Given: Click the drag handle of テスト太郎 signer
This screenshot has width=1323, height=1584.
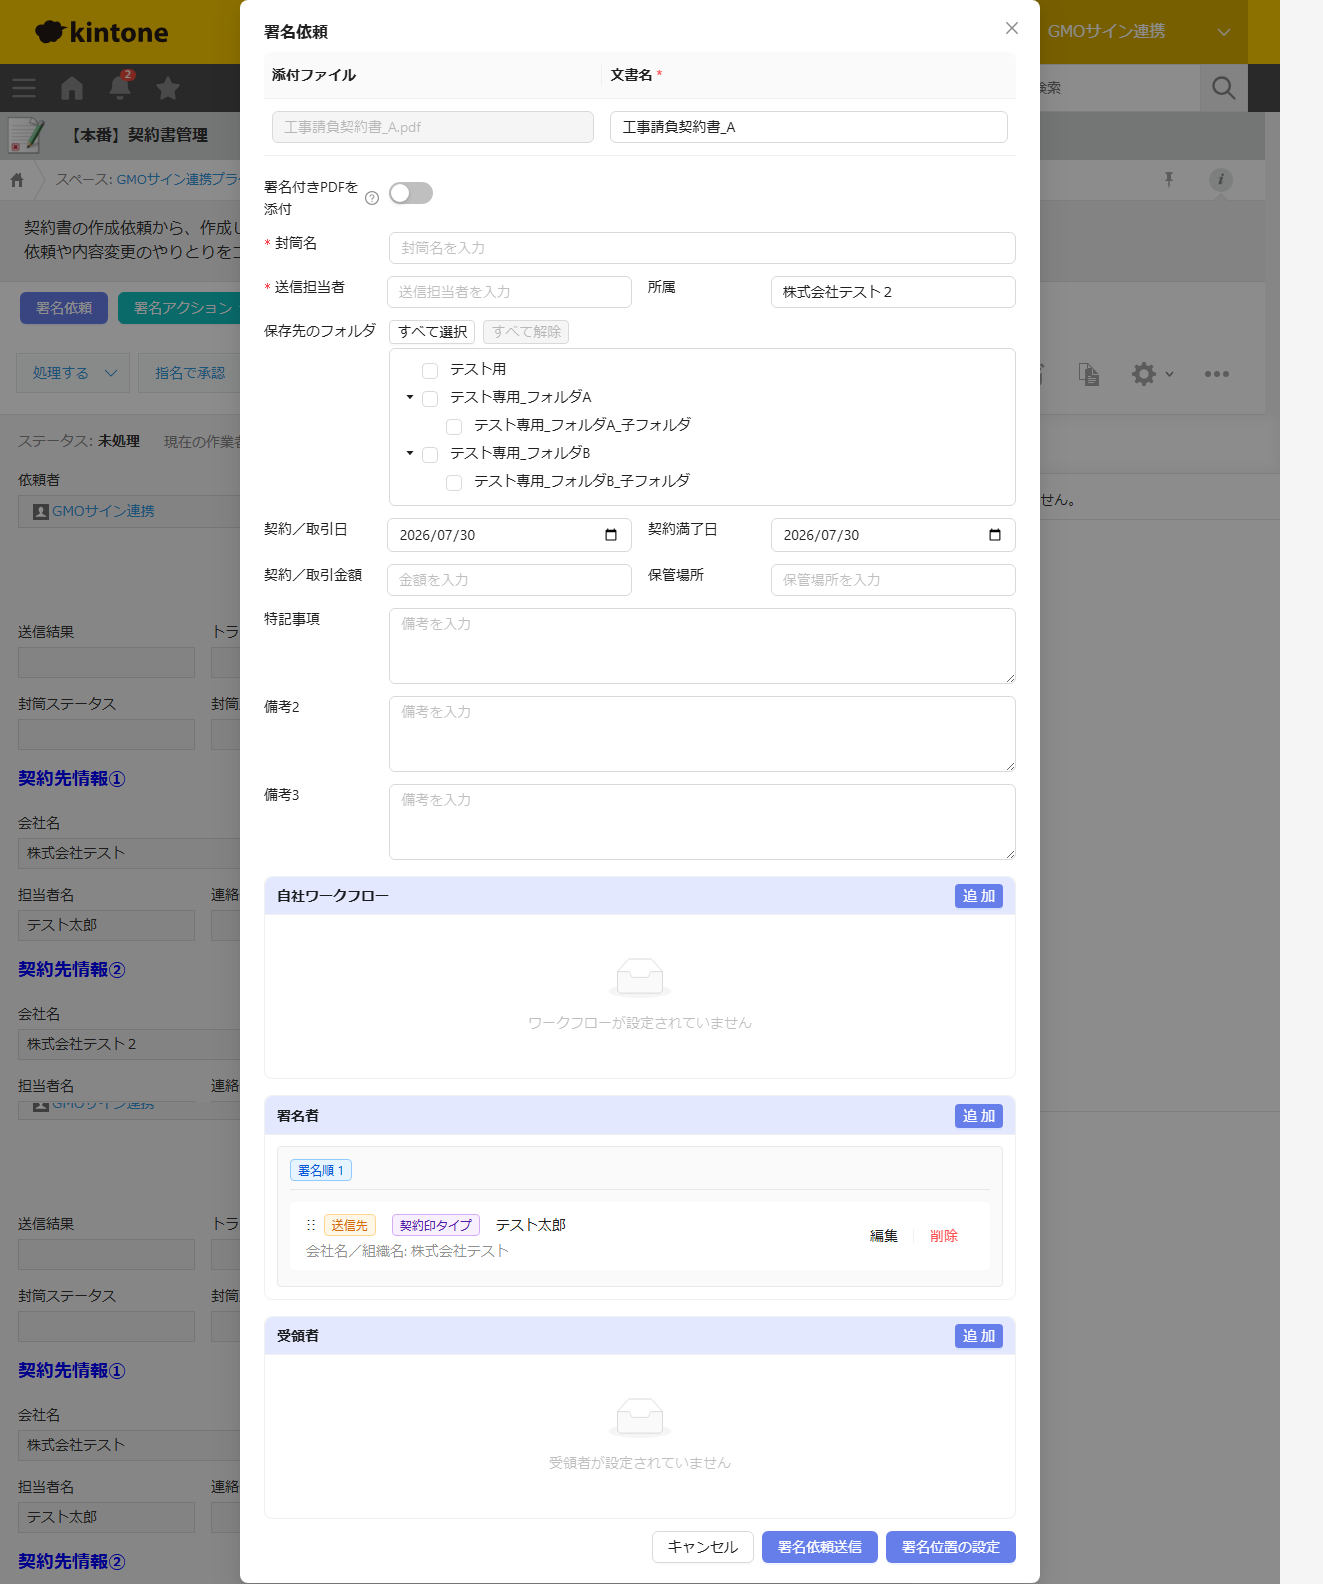Looking at the screenshot, I should pos(311,1225).
